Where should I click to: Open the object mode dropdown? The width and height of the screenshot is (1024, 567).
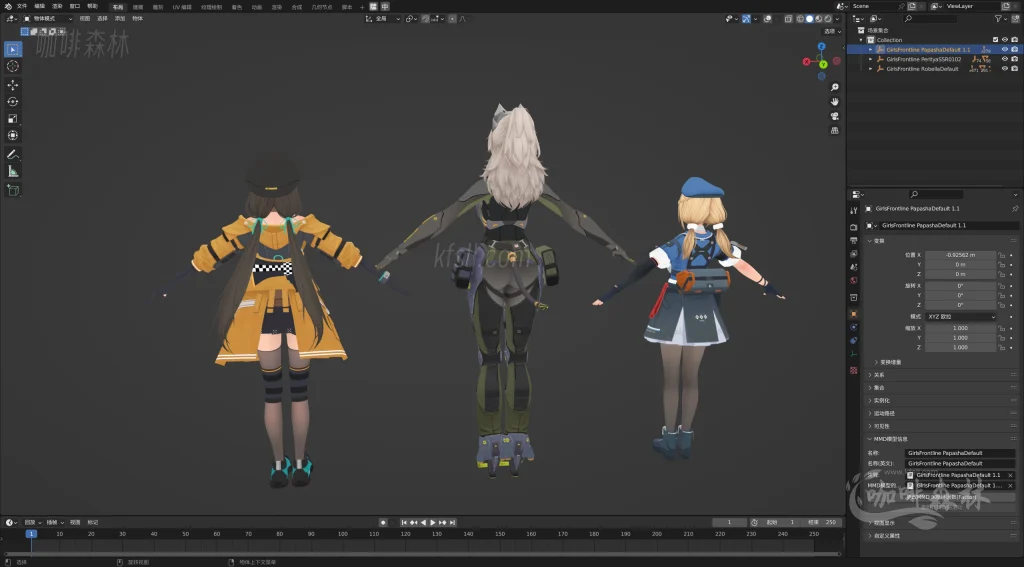click(x=48, y=18)
